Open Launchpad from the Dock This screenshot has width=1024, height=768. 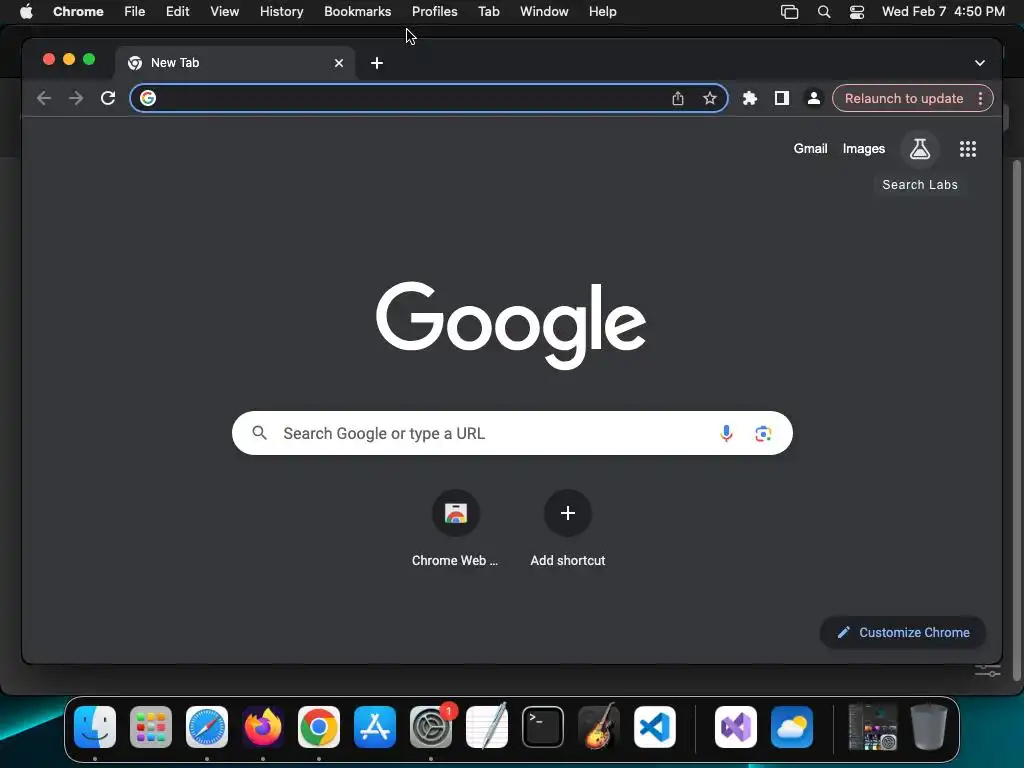[151, 727]
